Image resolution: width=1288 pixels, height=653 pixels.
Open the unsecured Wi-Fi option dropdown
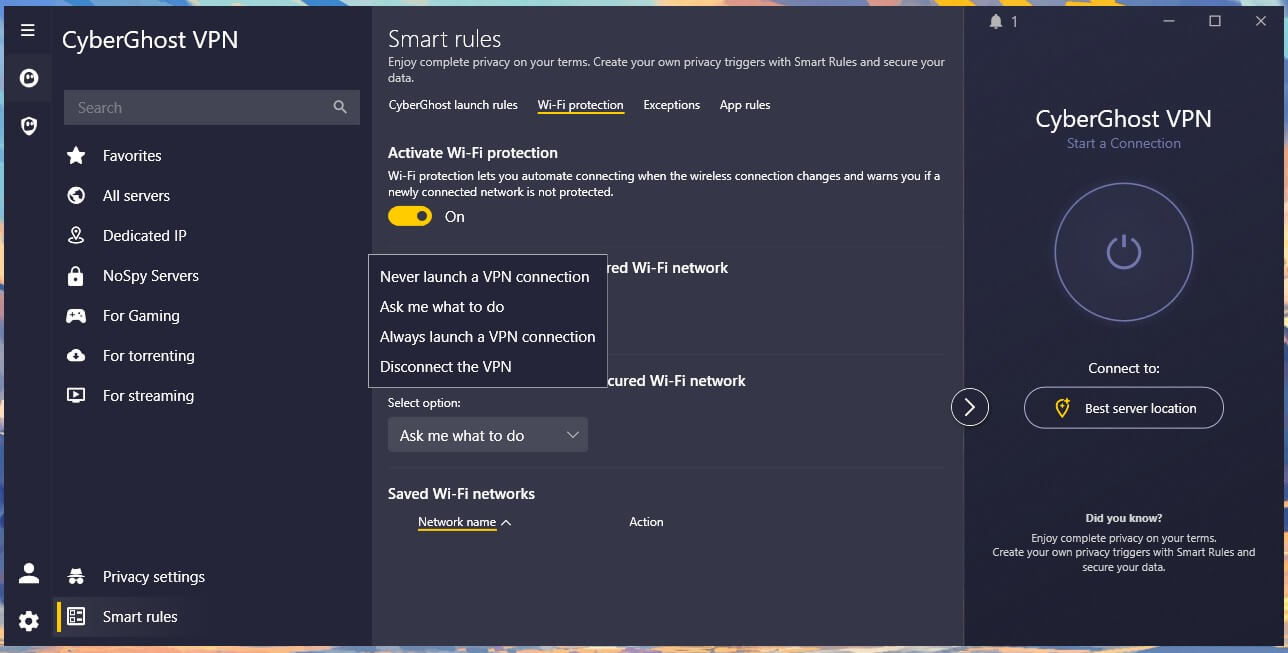pyautogui.click(x=488, y=435)
